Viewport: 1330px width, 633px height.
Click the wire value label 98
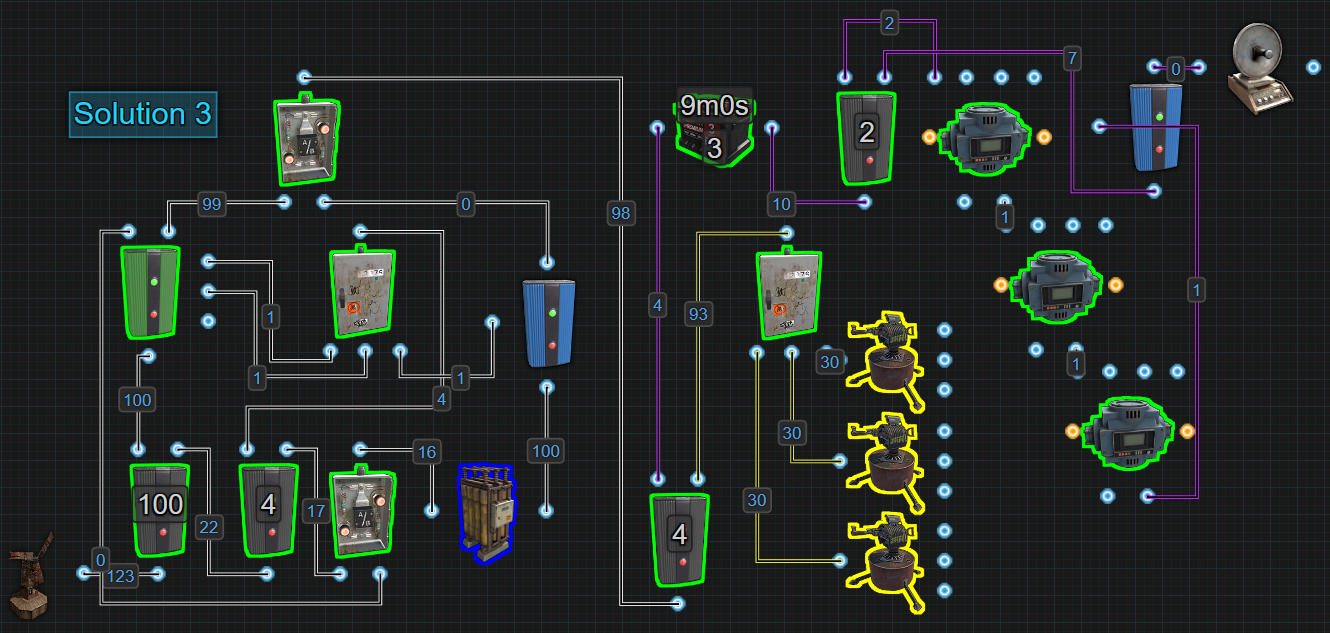pos(620,212)
